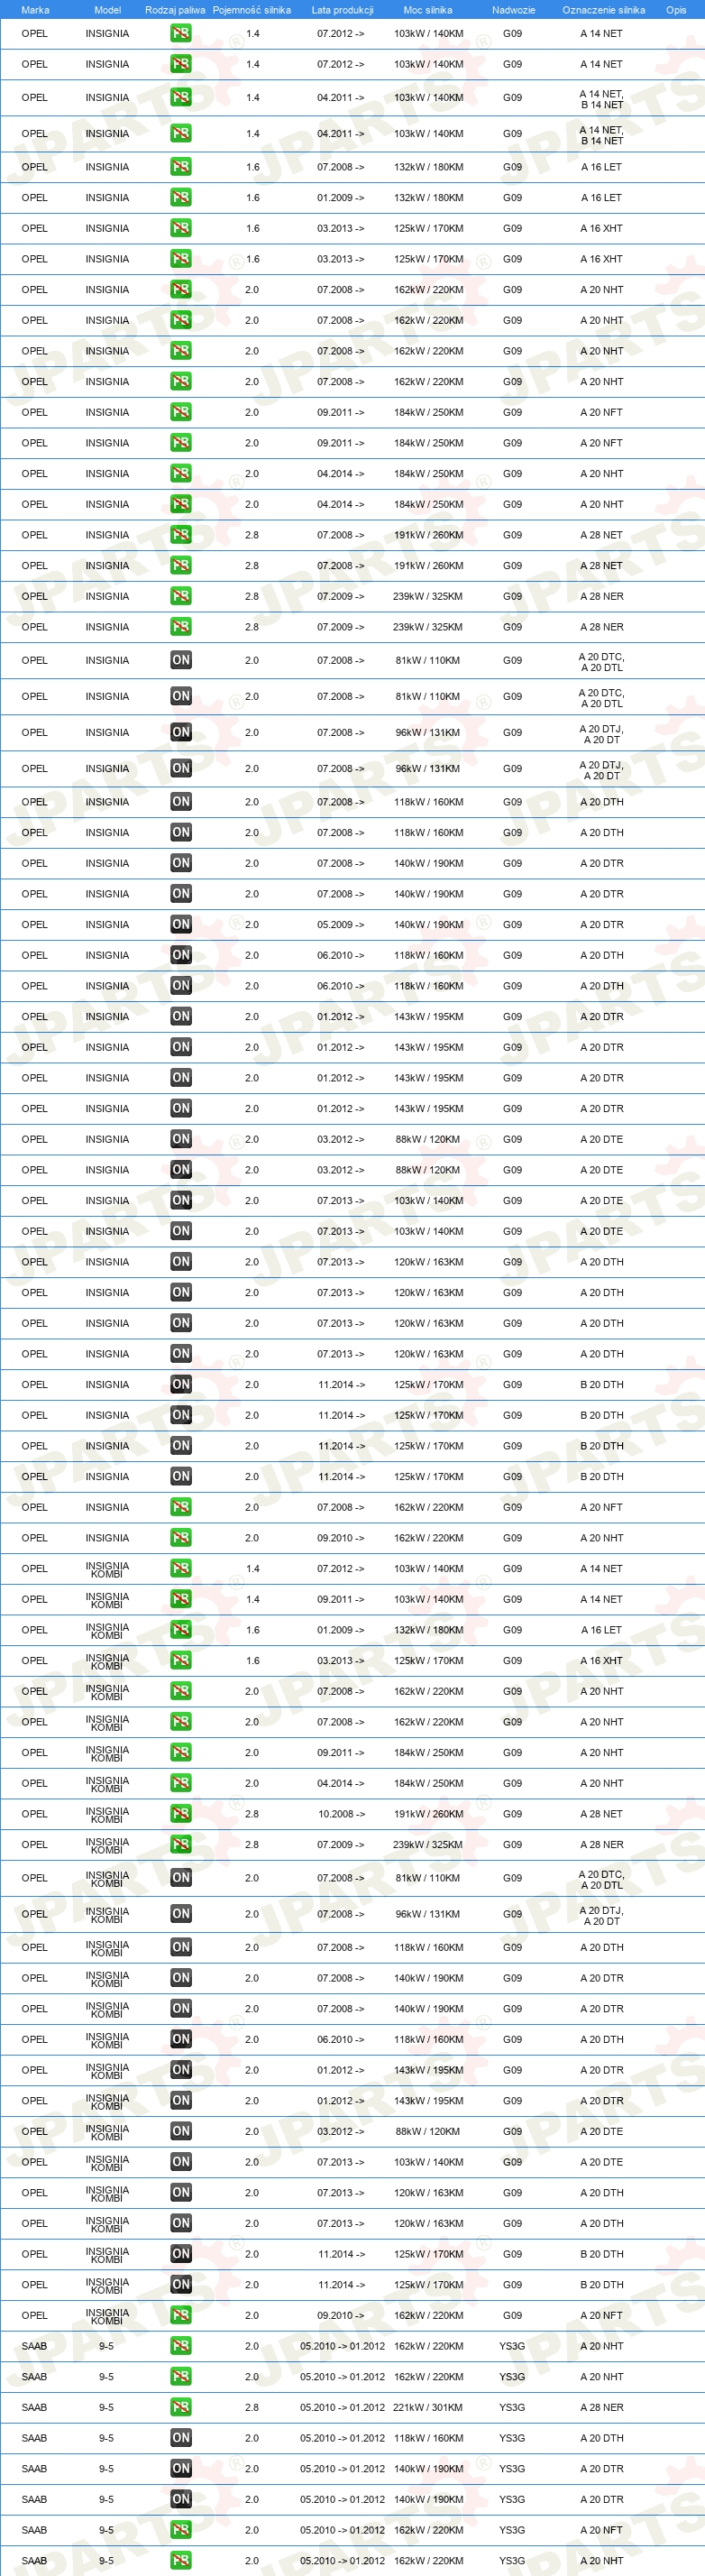
Task: Click petrol icon in Insignia Kombi 1.4 09.2011 row
Action: click(181, 1599)
